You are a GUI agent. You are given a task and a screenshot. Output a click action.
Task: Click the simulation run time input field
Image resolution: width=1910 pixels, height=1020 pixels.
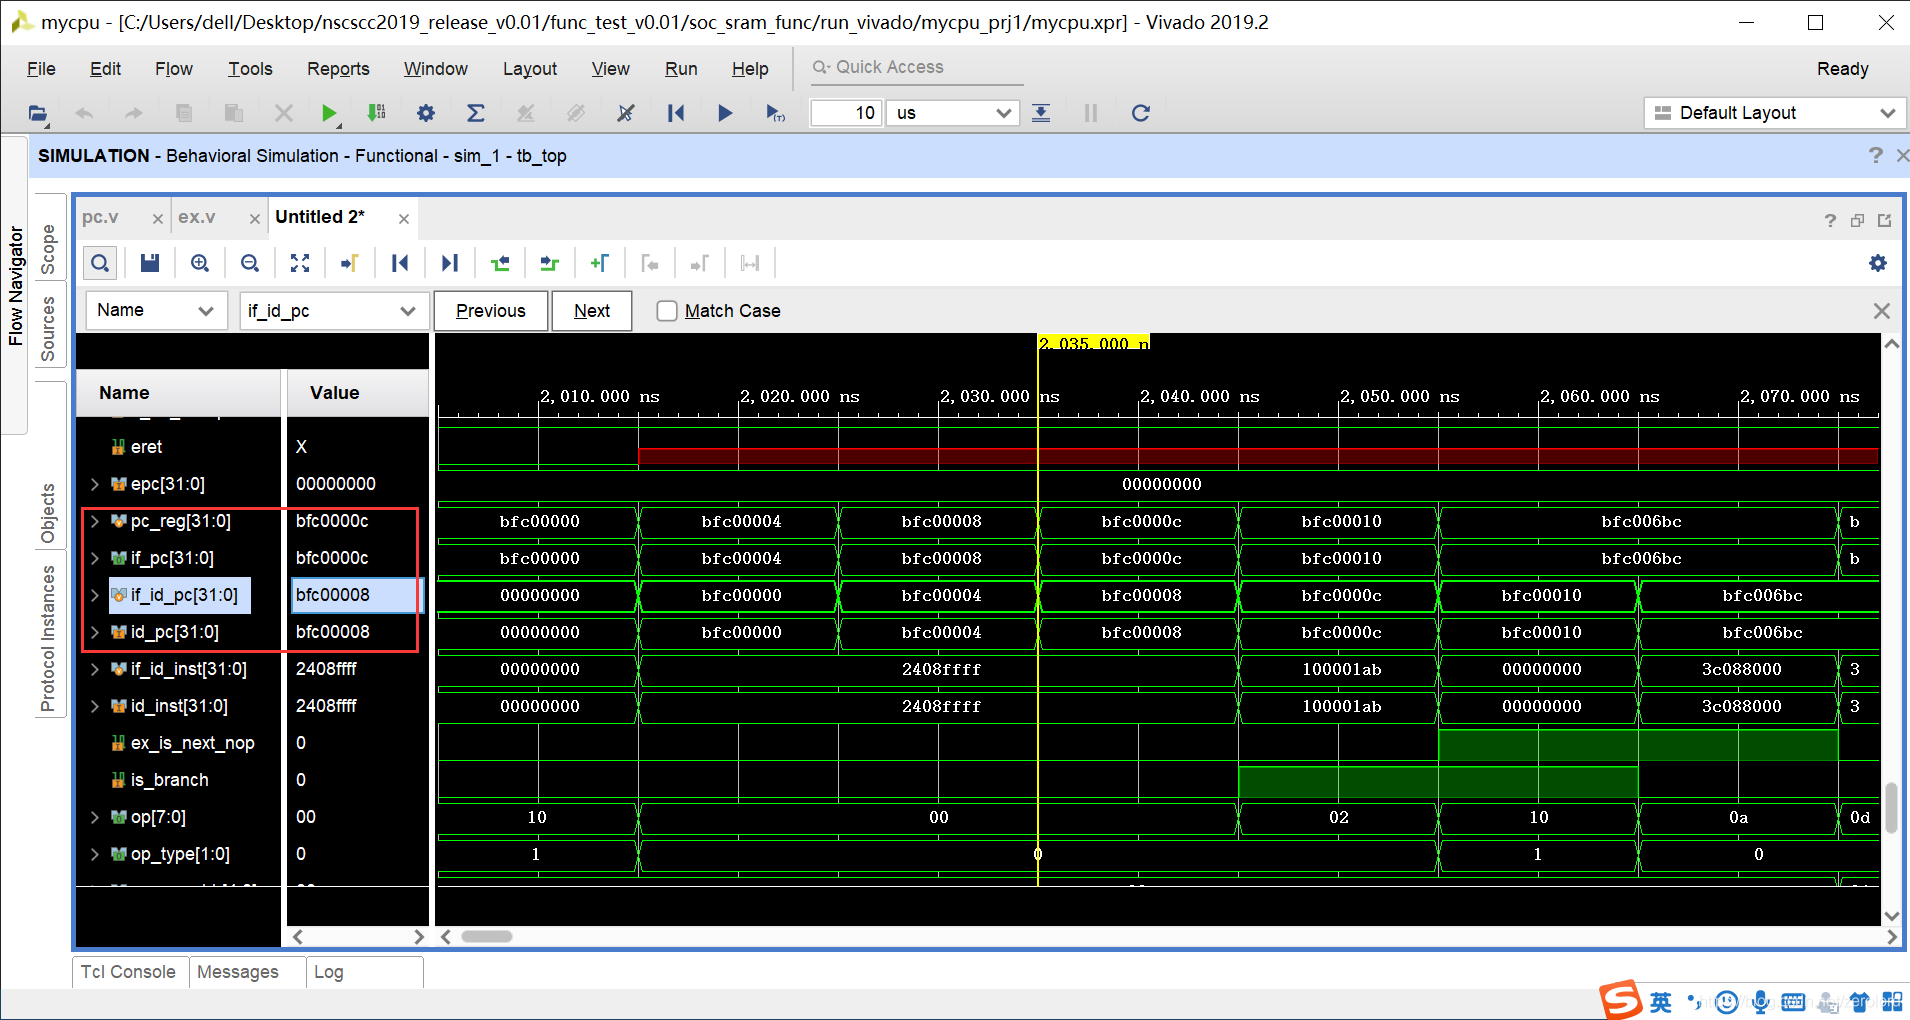846,113
